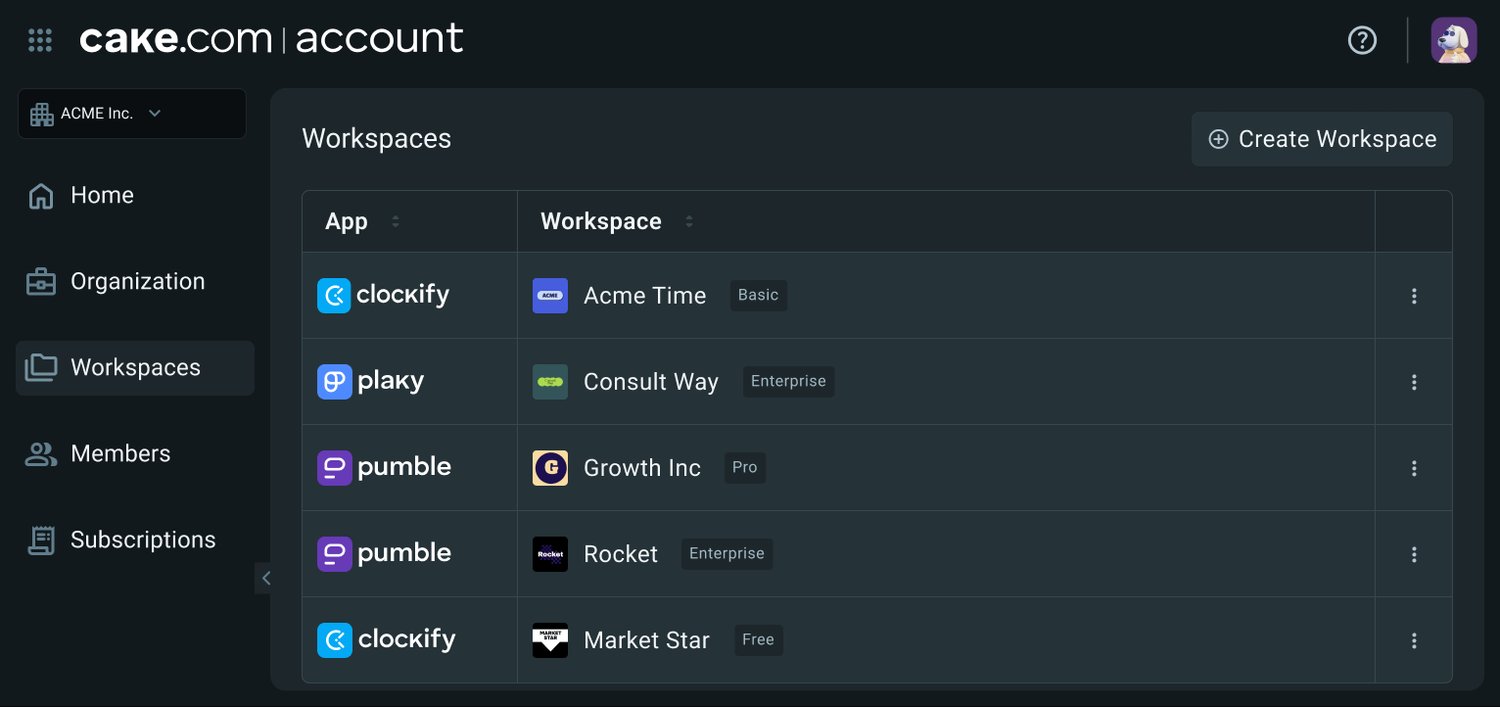Sort table by App column
The height and width of the screenshot is (707, 1500).
click(395, 221)
